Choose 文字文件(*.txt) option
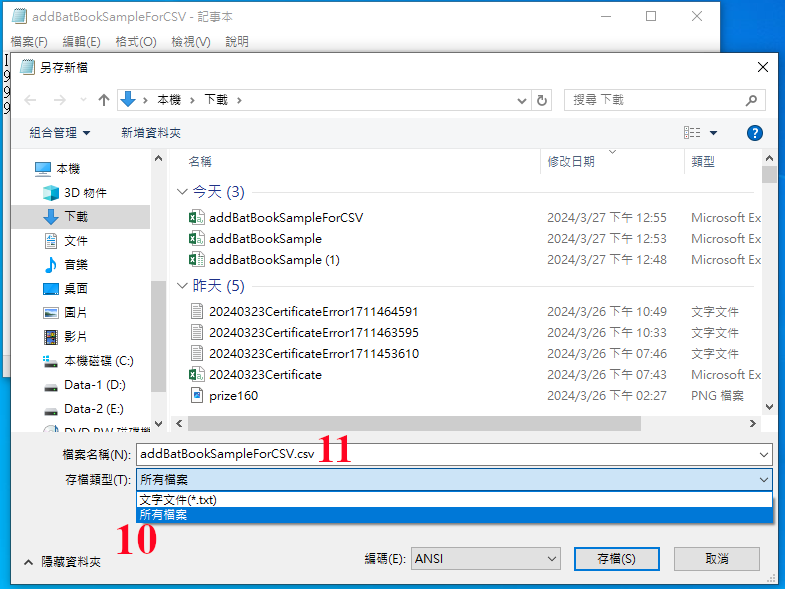The width and height of the screenshot is (785, 589). coord(454,500)
